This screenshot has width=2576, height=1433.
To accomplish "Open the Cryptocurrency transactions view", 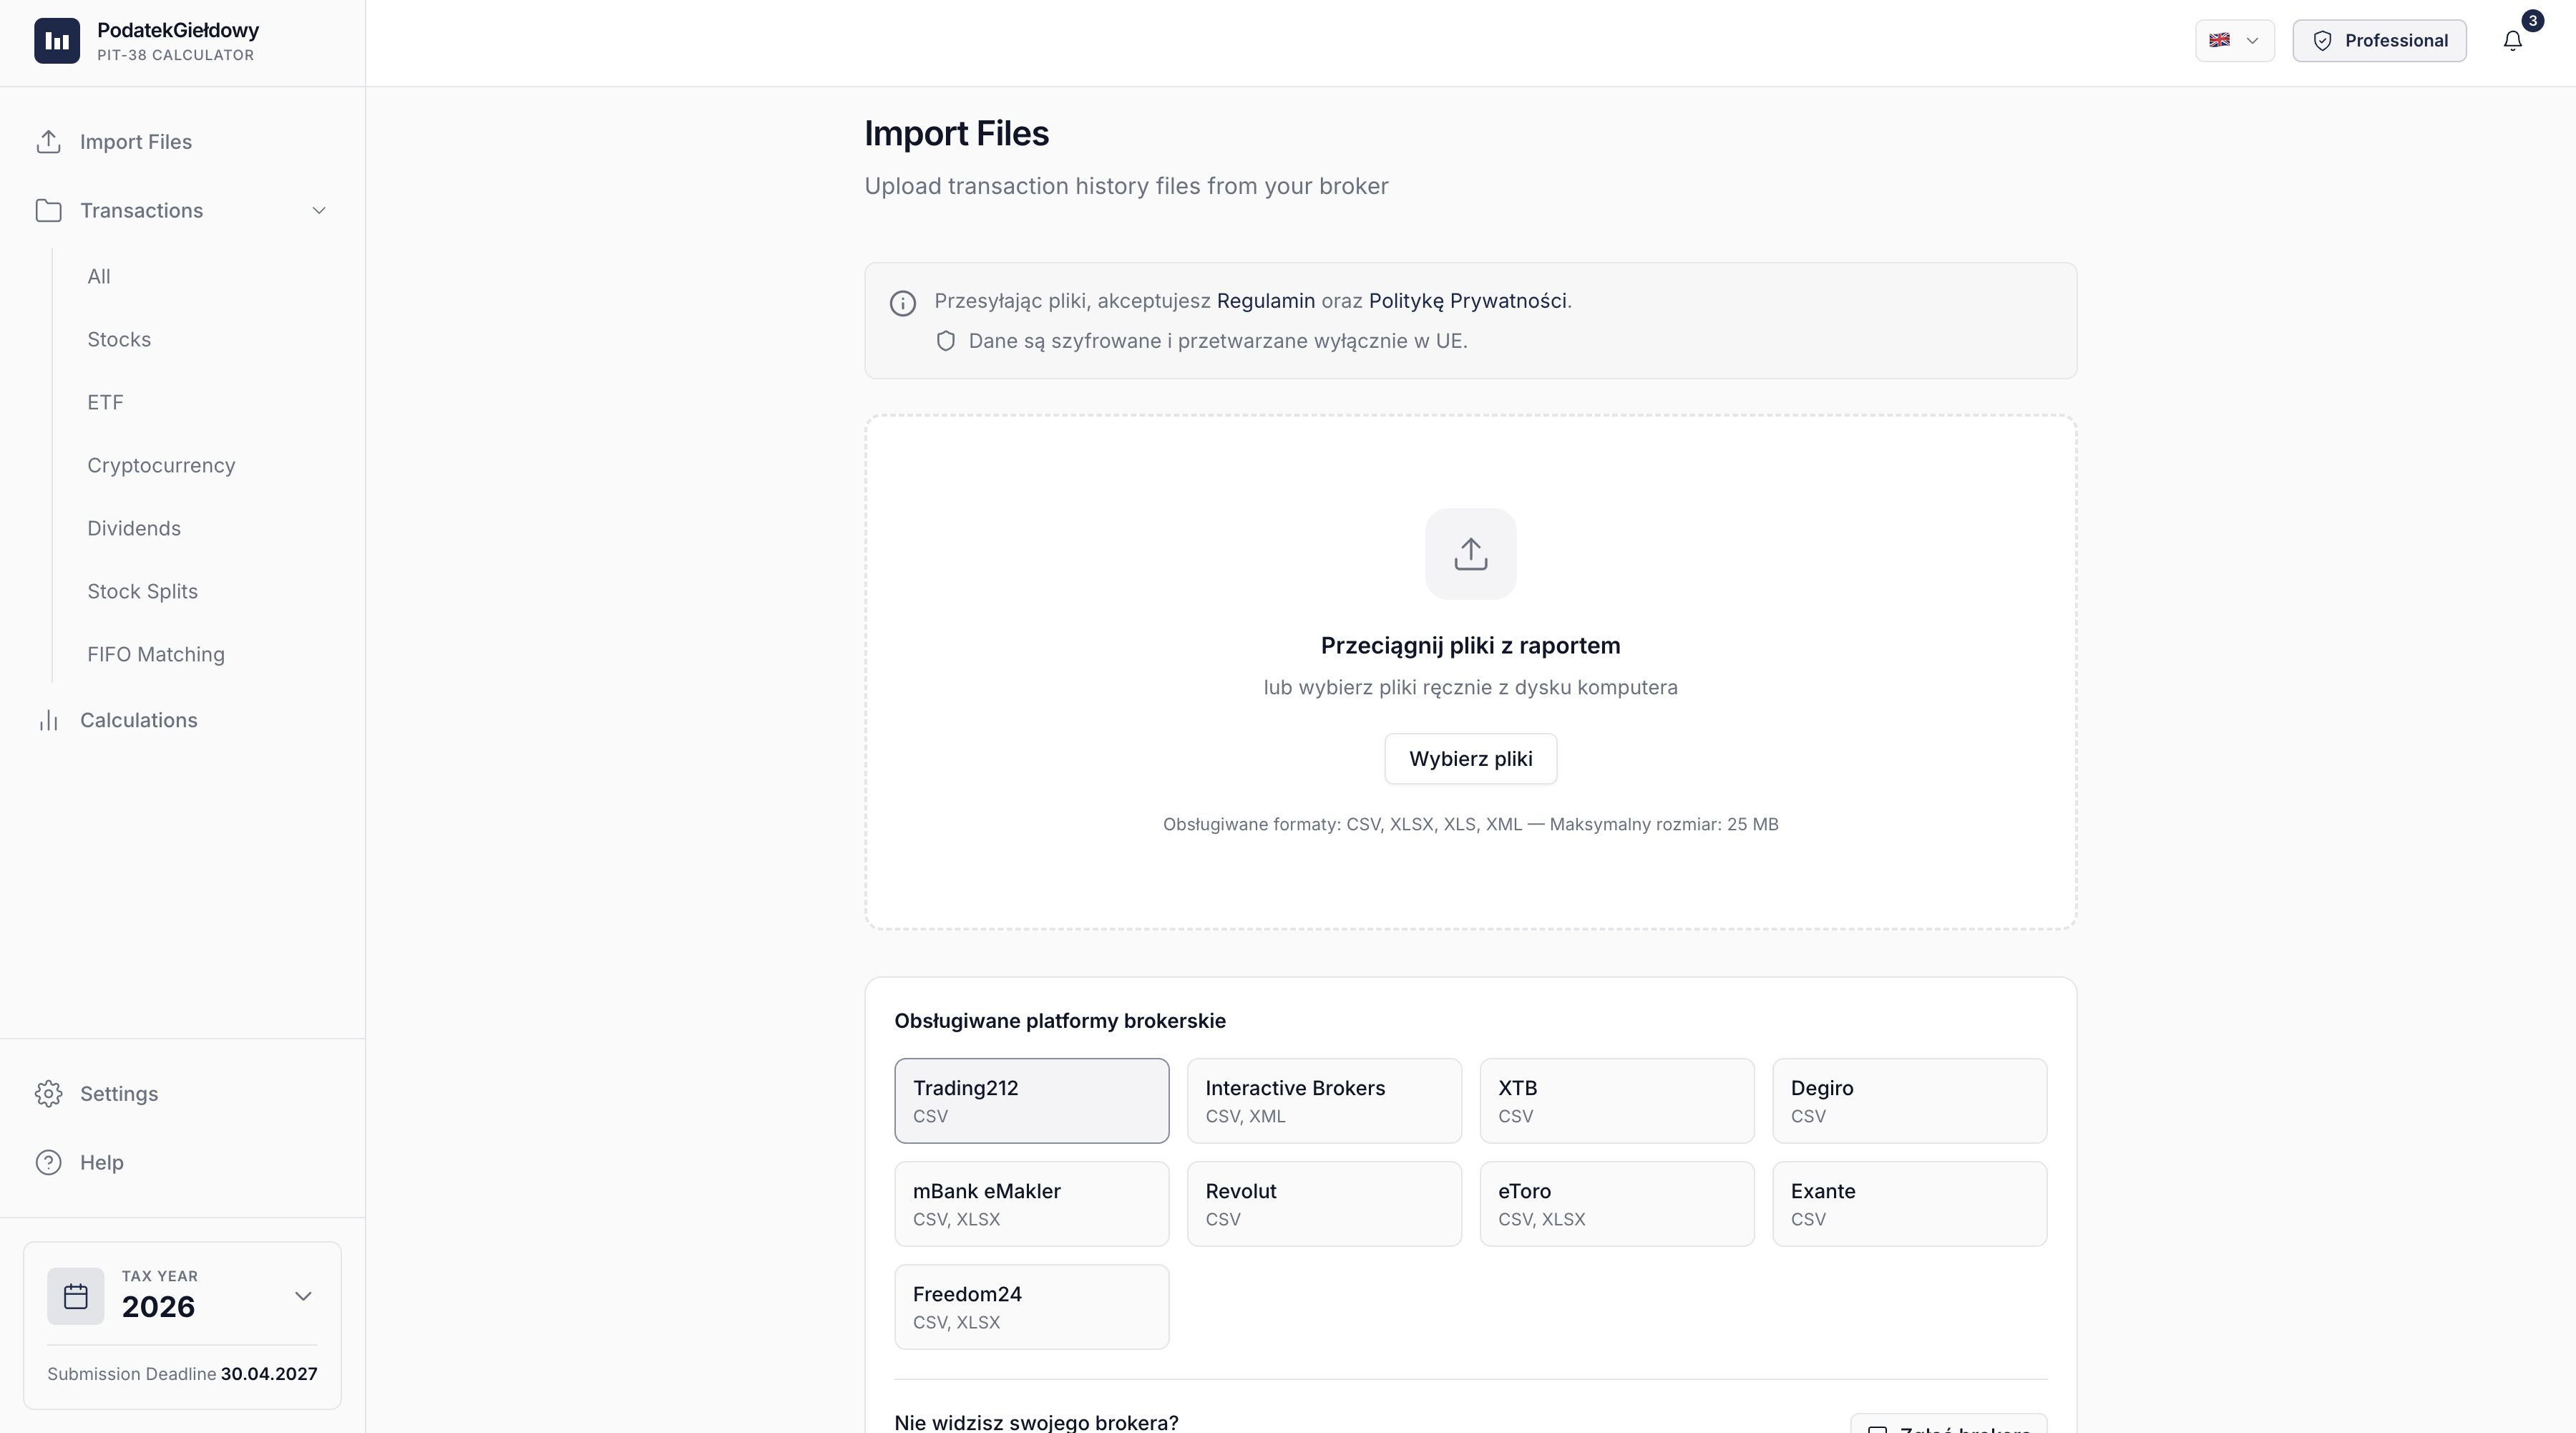I will 161,465.
